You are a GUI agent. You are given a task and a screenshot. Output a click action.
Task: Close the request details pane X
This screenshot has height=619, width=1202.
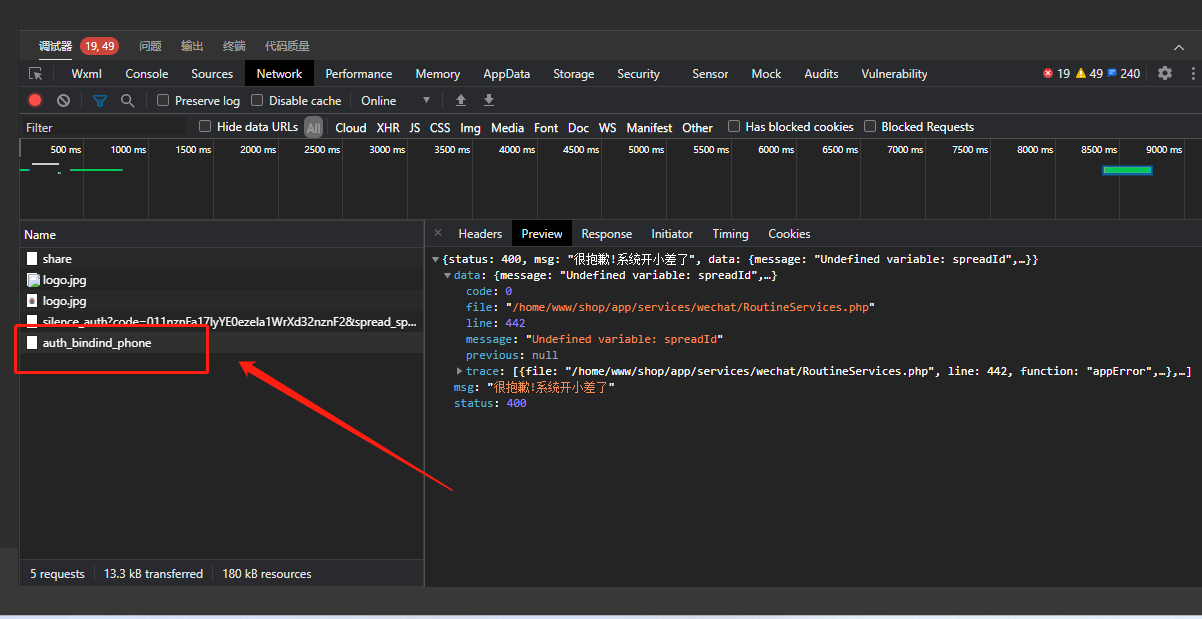[x=437, y=233]
